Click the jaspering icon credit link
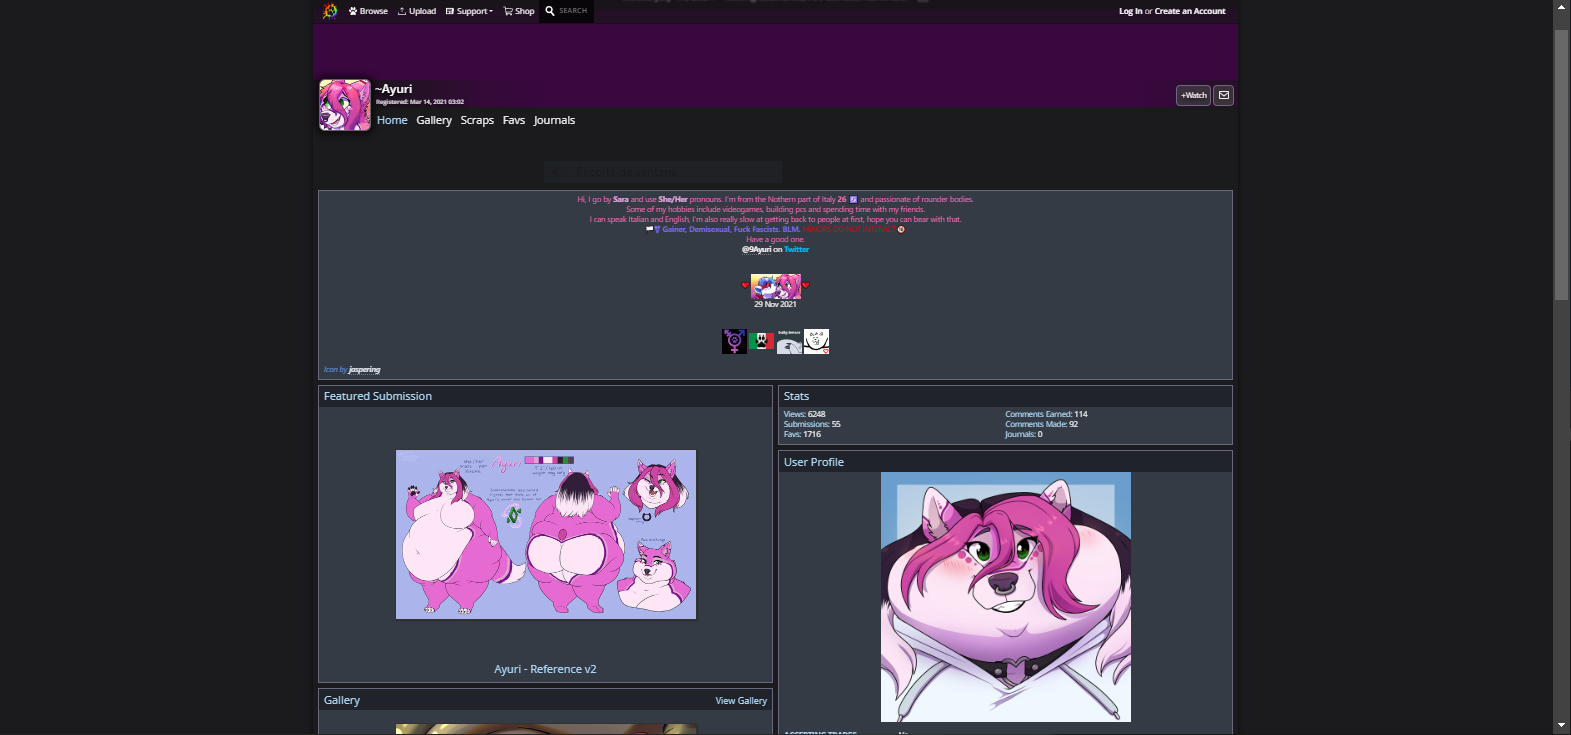The width and height of the screenshot is (1571, 735). tap(365, 369)
